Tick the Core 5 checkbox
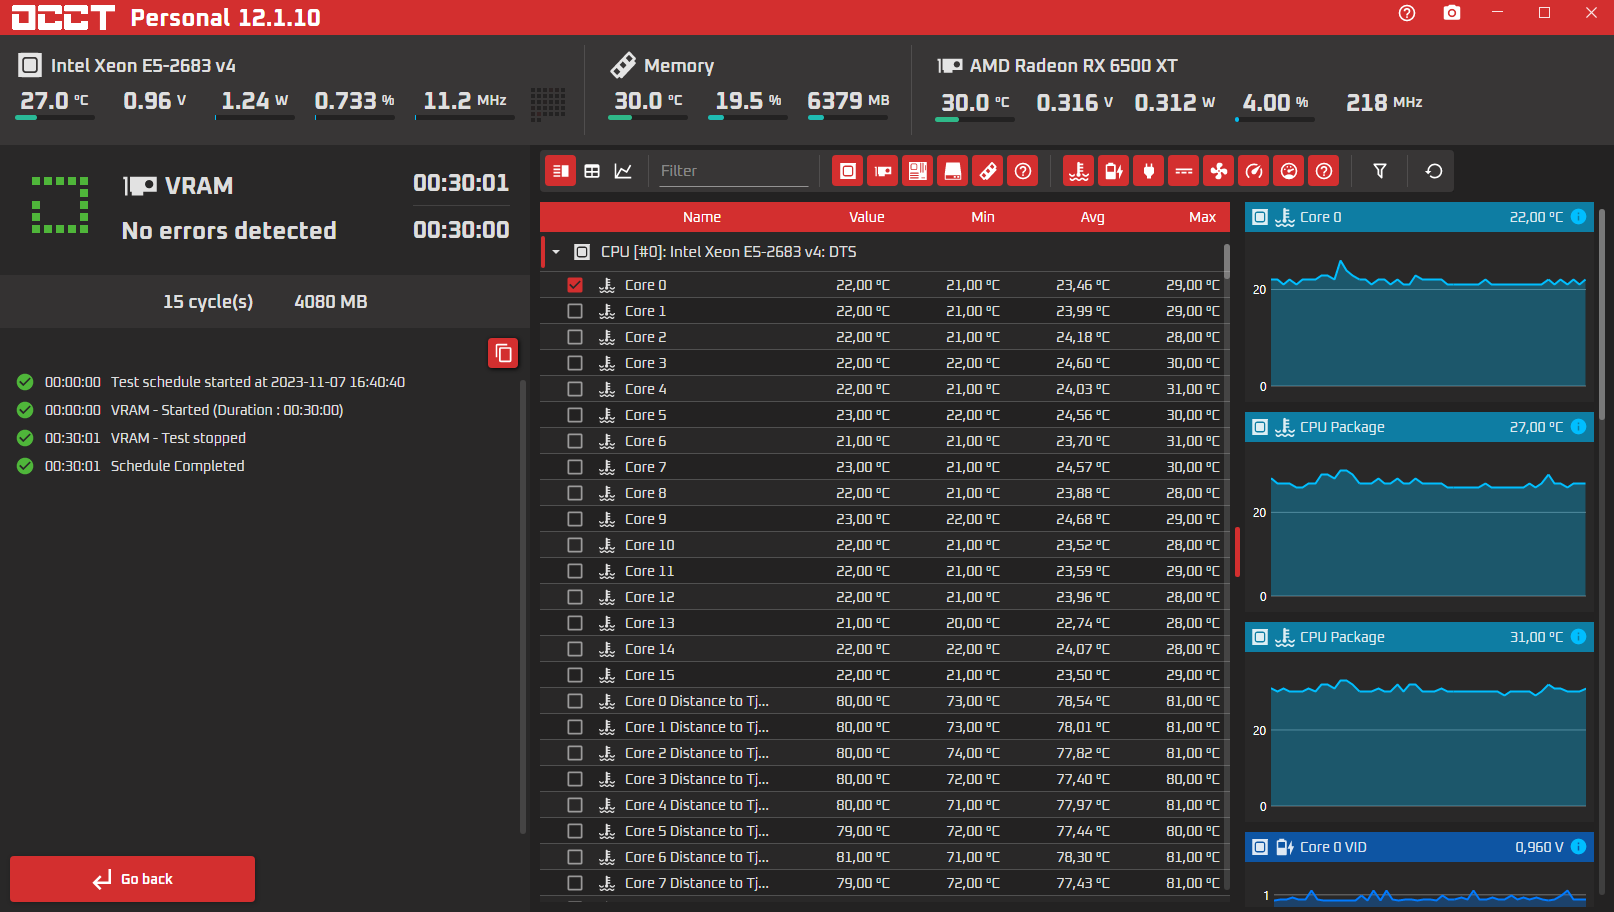 (x=575, y=415)
